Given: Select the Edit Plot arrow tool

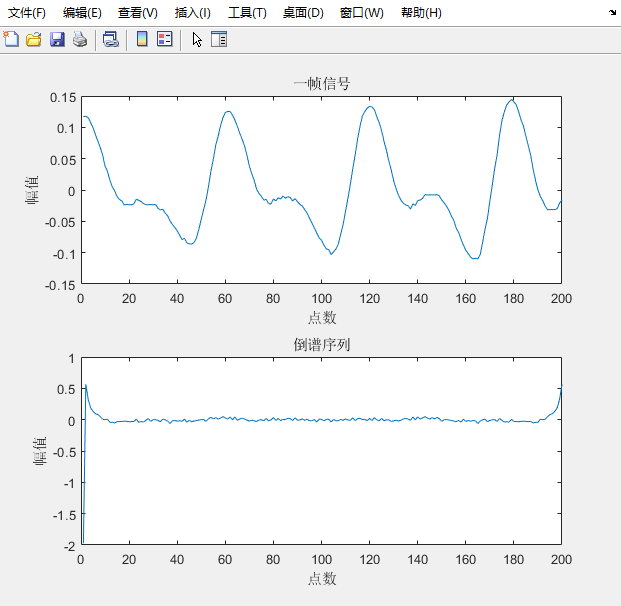Looking at the screenshot, I should coord(197,40).
